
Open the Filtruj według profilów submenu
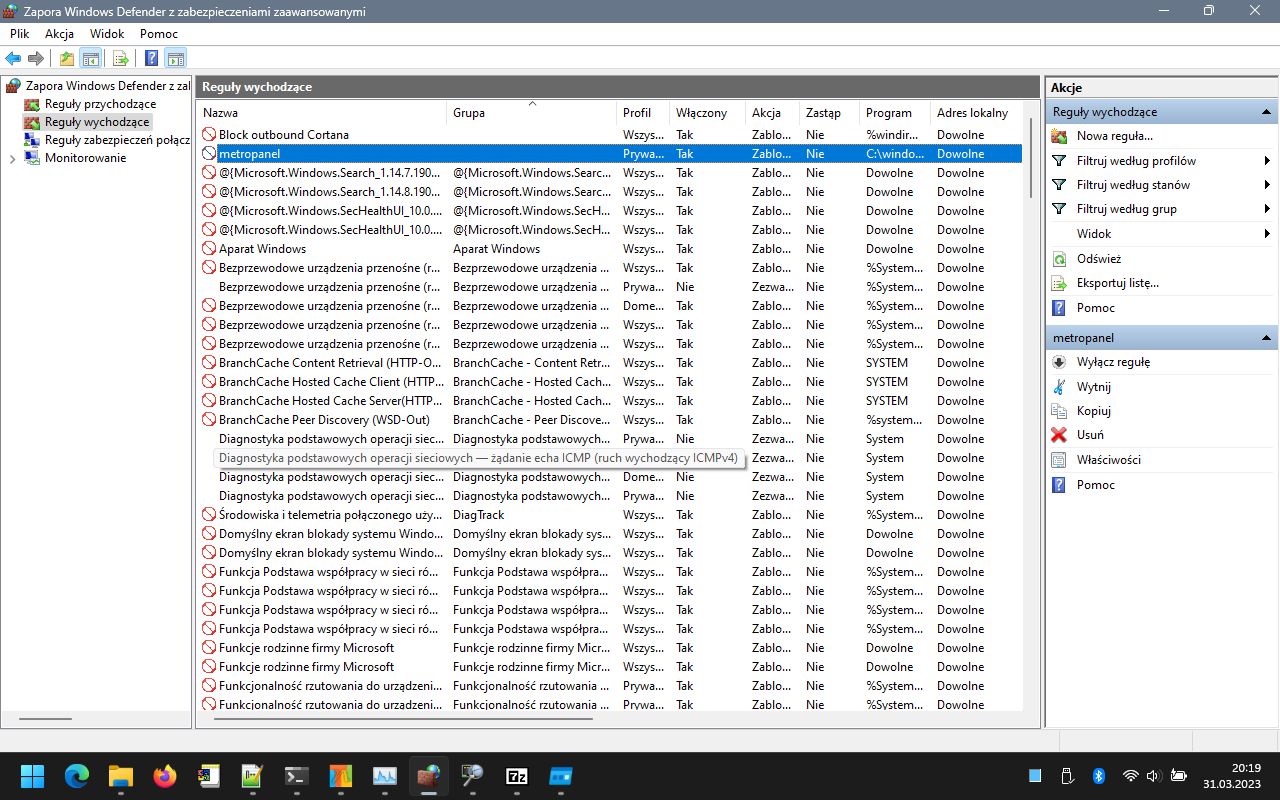tap(1161, 161)
